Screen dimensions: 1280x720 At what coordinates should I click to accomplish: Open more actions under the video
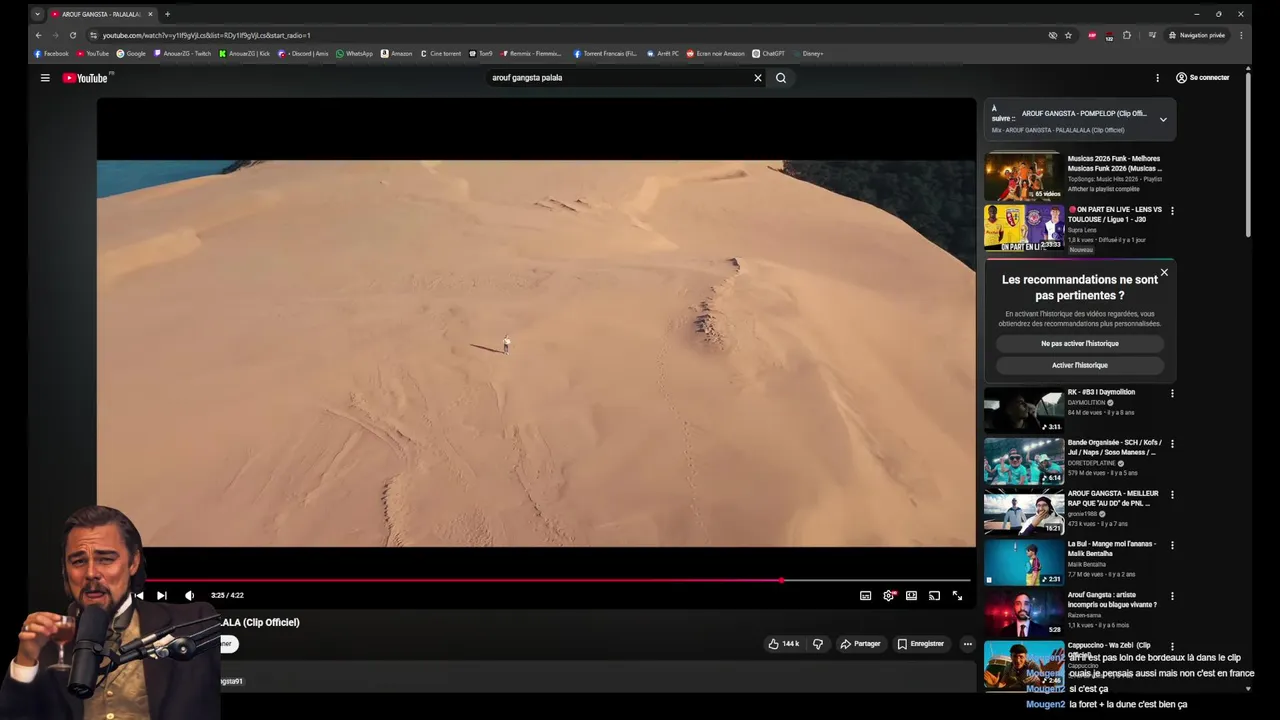point(967,644)
